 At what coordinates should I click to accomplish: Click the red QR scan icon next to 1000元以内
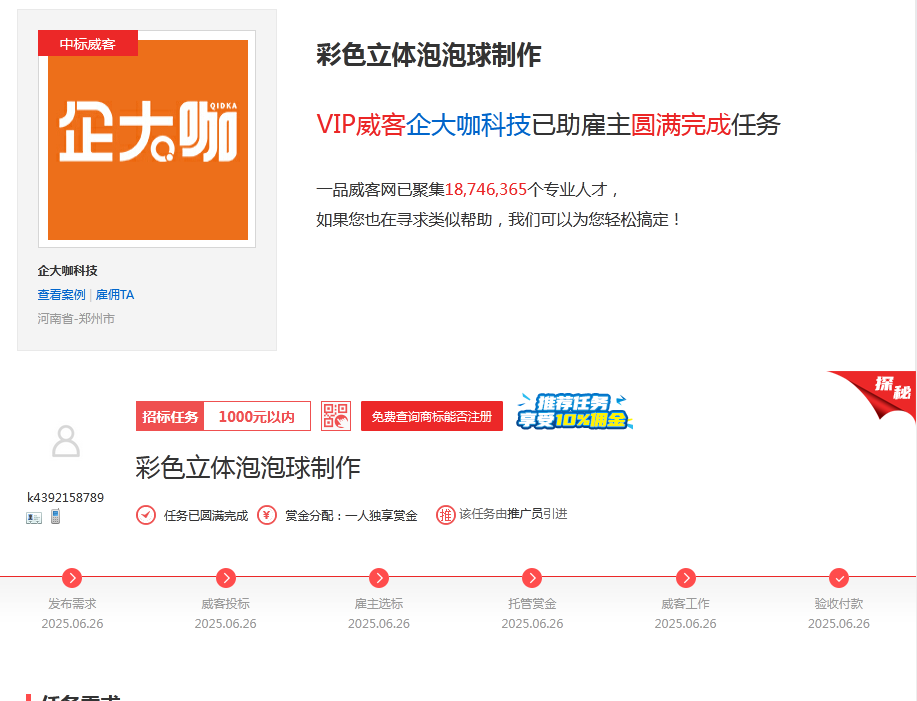point(335,416)
